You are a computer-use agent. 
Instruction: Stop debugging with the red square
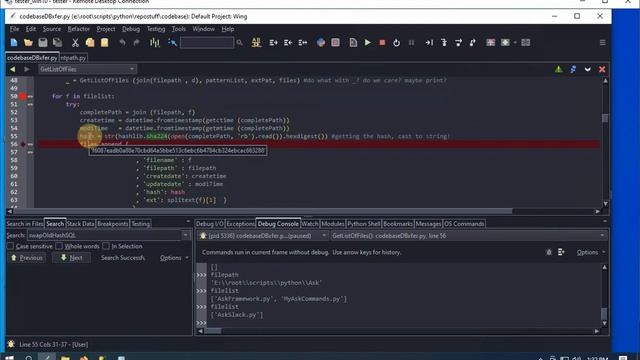[382, 42]
